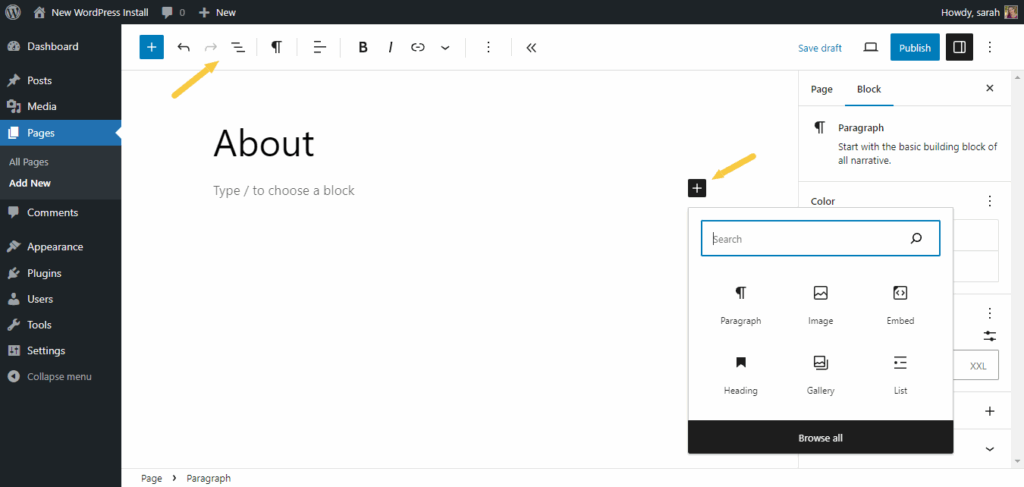The height and width of the screenshot is (487, 1024).
Task: Click the block Search input field
Action: coord(805,239)
